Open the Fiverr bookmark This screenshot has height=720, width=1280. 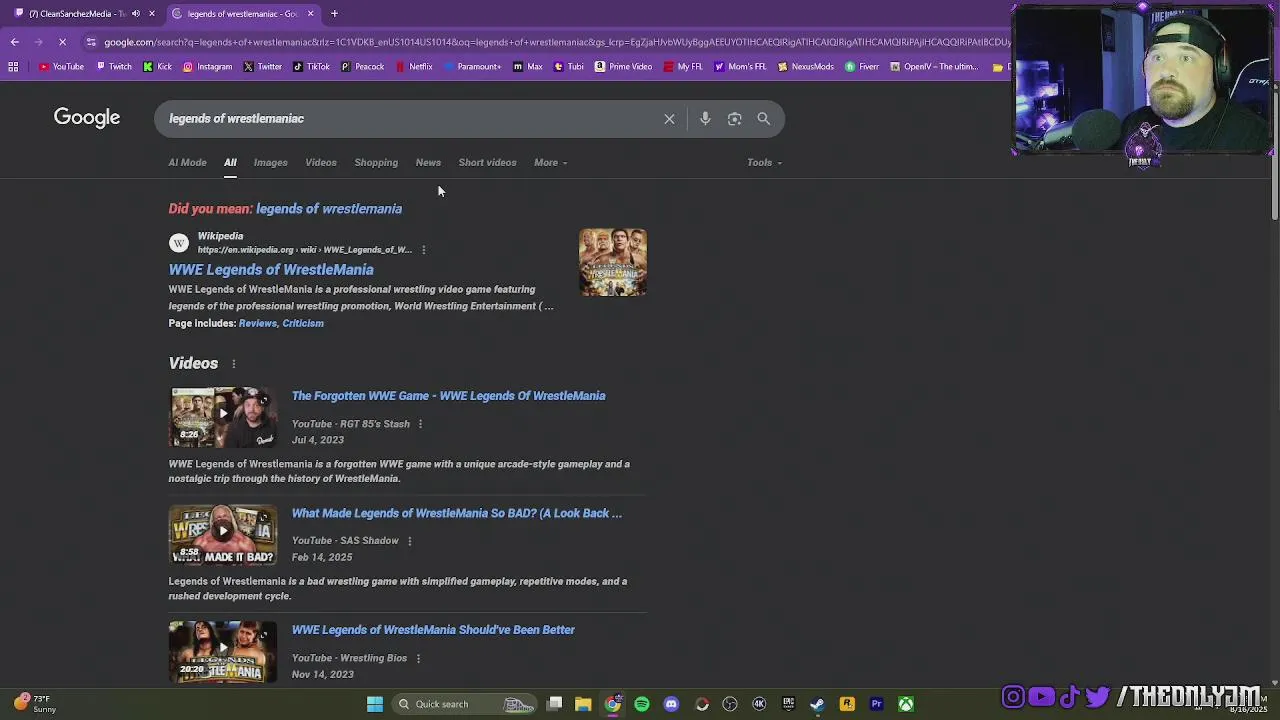pyautogui.click(x=862, y=67)
